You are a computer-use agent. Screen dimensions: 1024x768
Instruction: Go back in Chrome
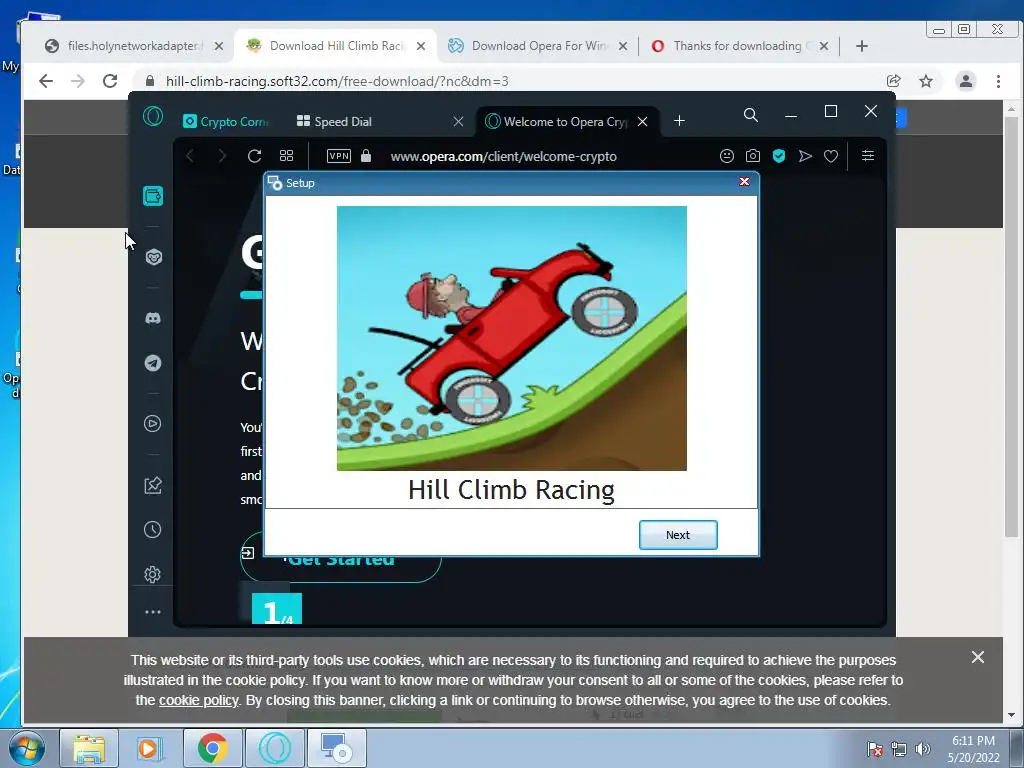[x=46, y=81]
